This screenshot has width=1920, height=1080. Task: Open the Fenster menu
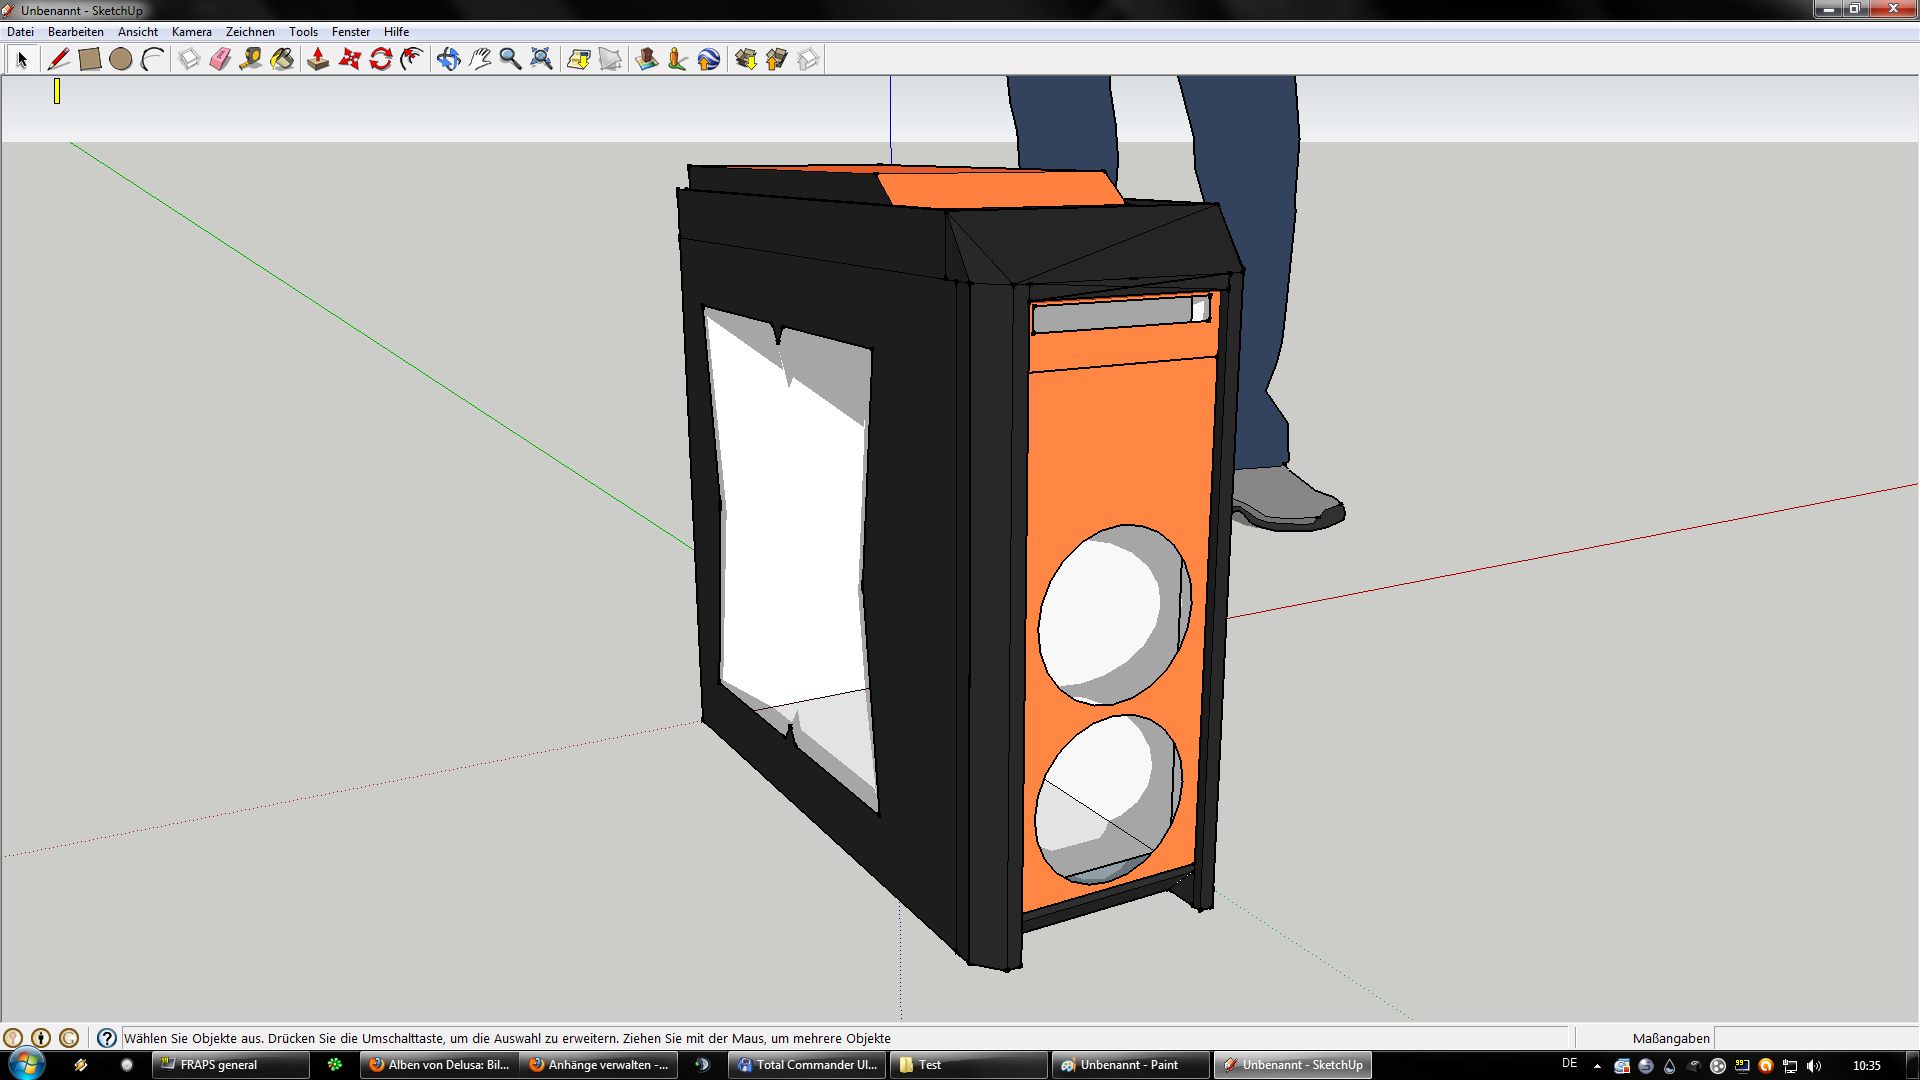tap(351, 32)
